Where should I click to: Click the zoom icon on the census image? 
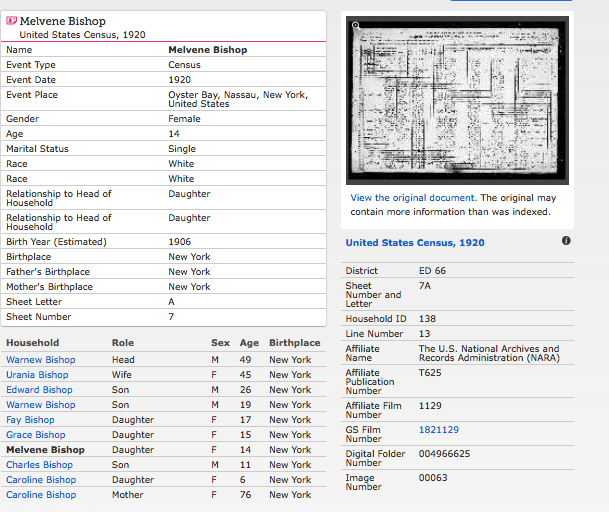coord(354,26)
